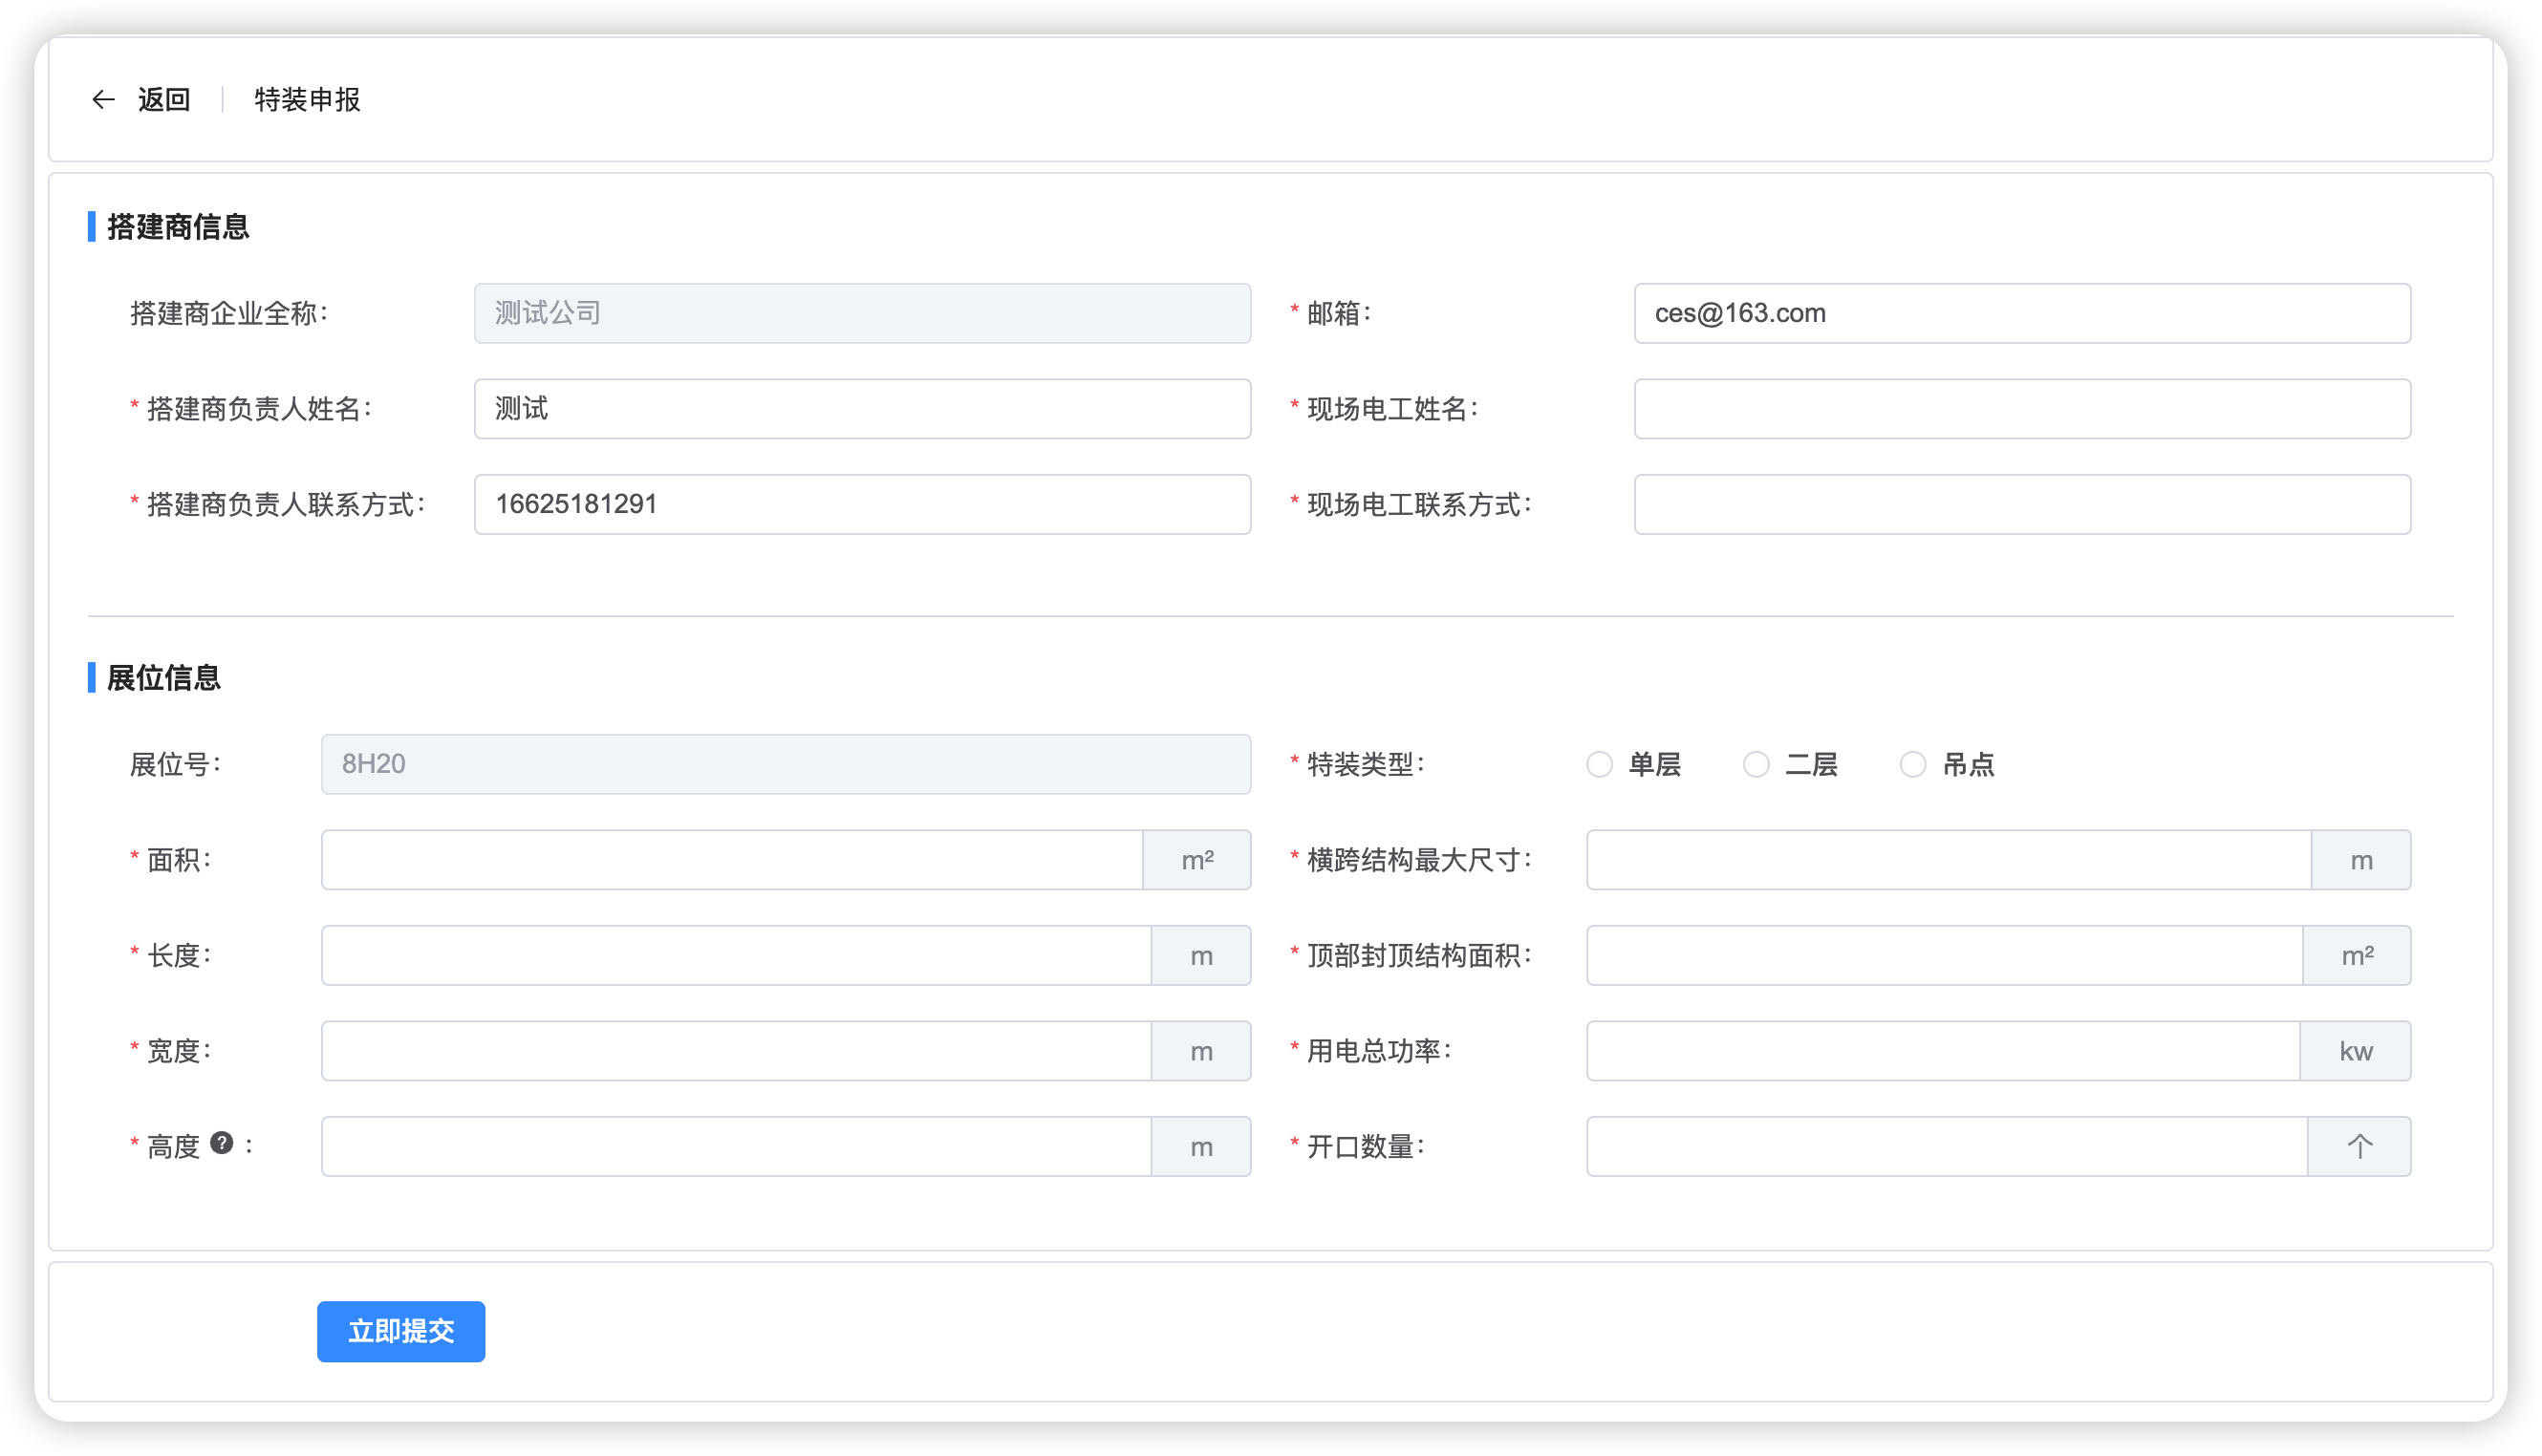Viewport: 2542px width, 1456px height.
Task: Click the 横跨结构最大尺寸 input field
Action: [x=1949, y=860]
